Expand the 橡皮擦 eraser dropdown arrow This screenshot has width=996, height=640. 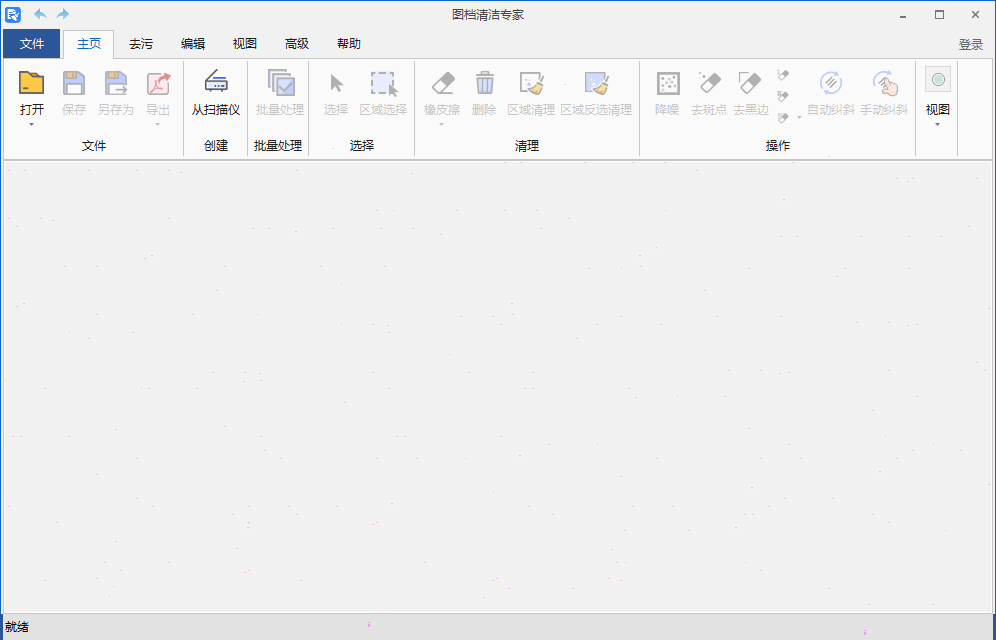pyautogui.click(x=441, y=125)
